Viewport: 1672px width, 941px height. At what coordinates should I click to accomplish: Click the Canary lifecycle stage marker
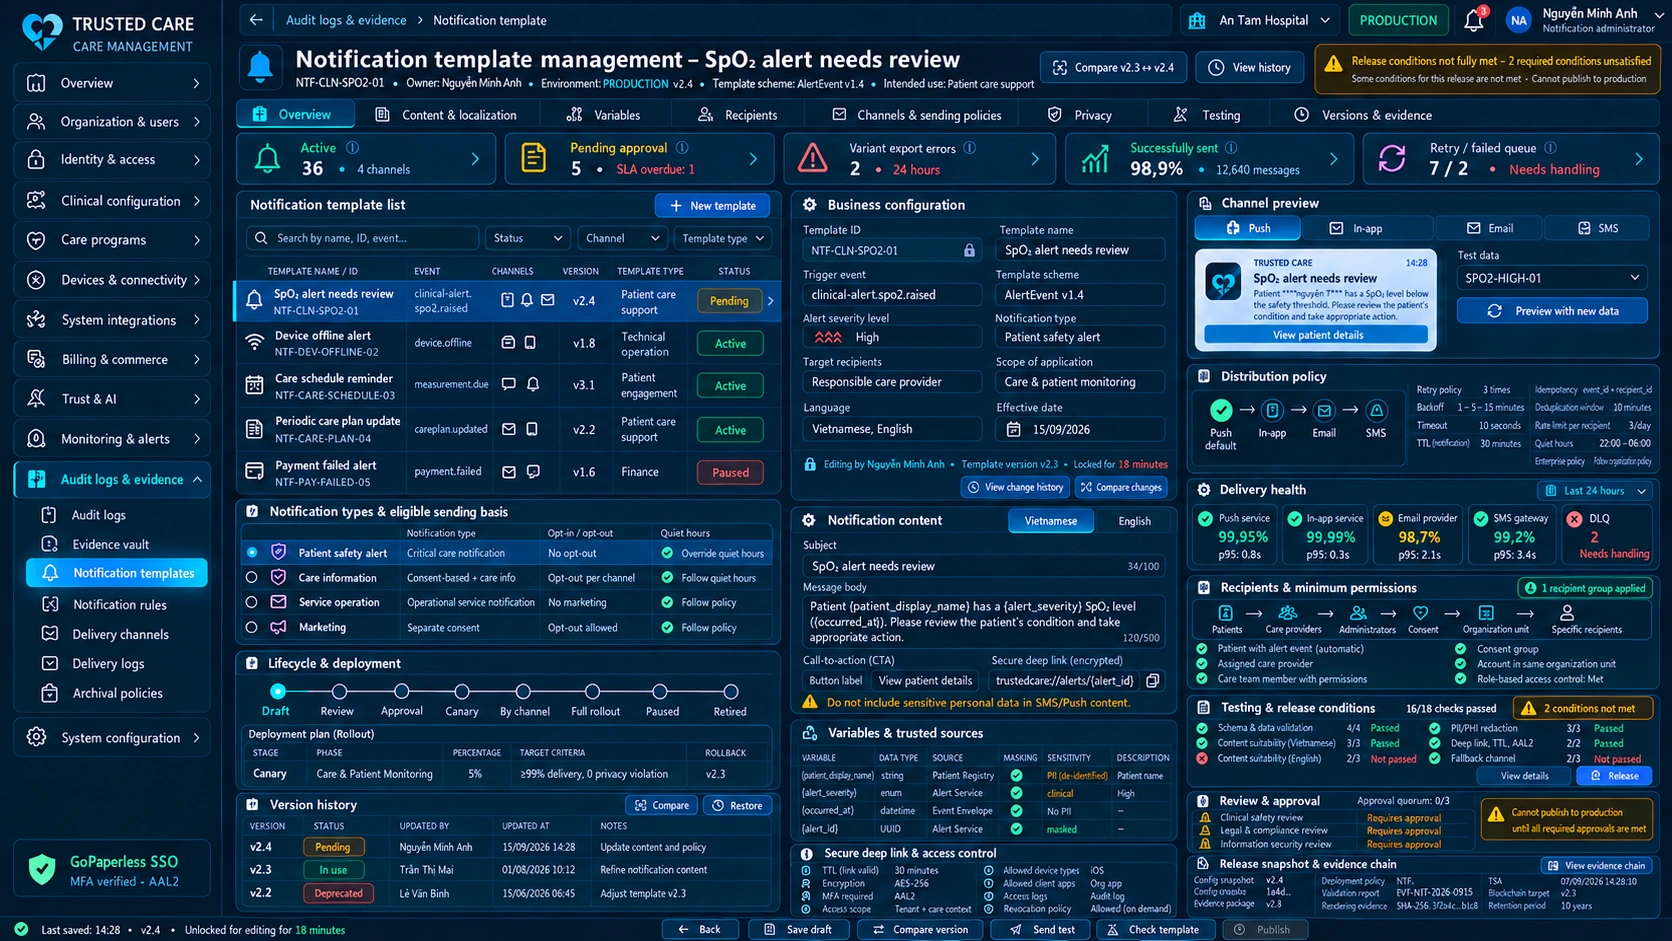coord(461,691)
